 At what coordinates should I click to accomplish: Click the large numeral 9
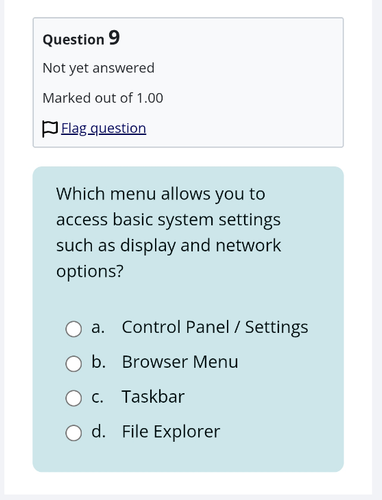[114, 38]
